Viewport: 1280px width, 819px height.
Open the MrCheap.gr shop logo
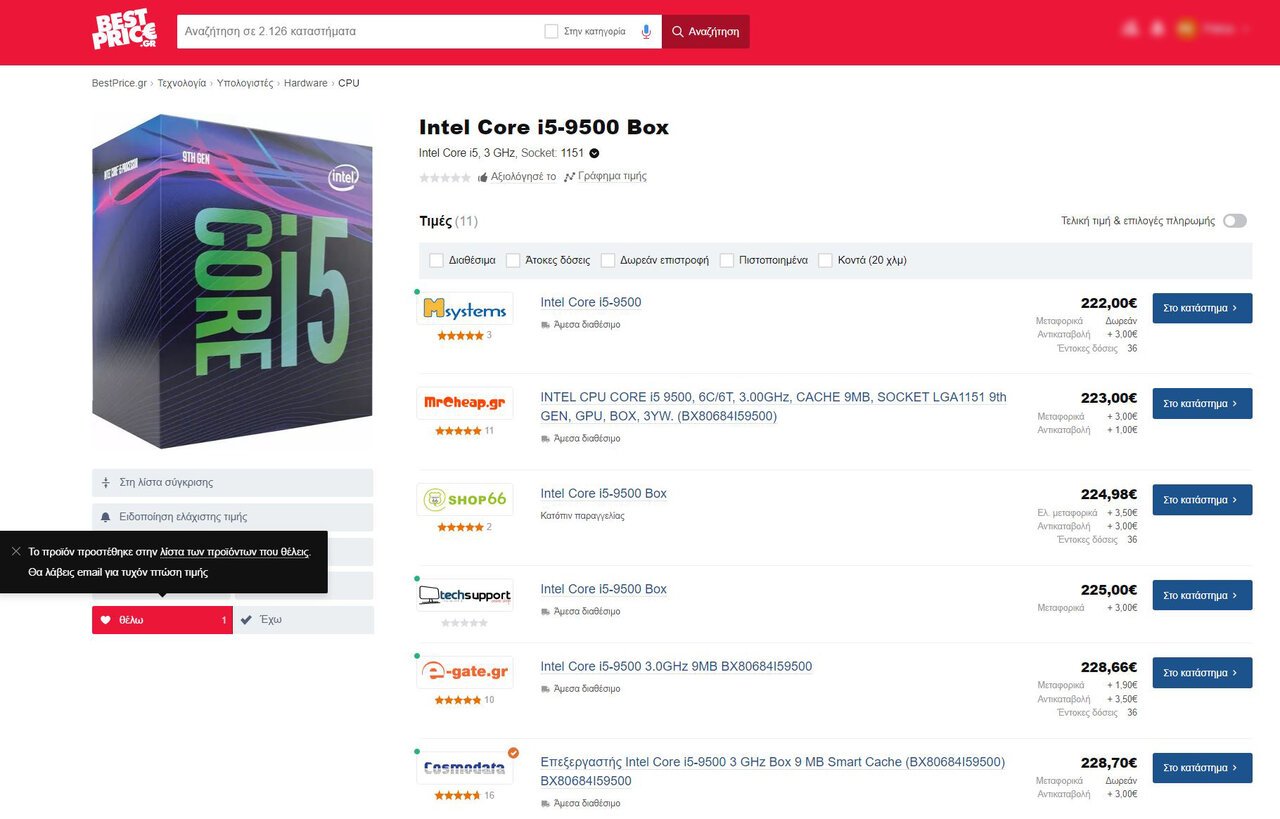(465, 404)
